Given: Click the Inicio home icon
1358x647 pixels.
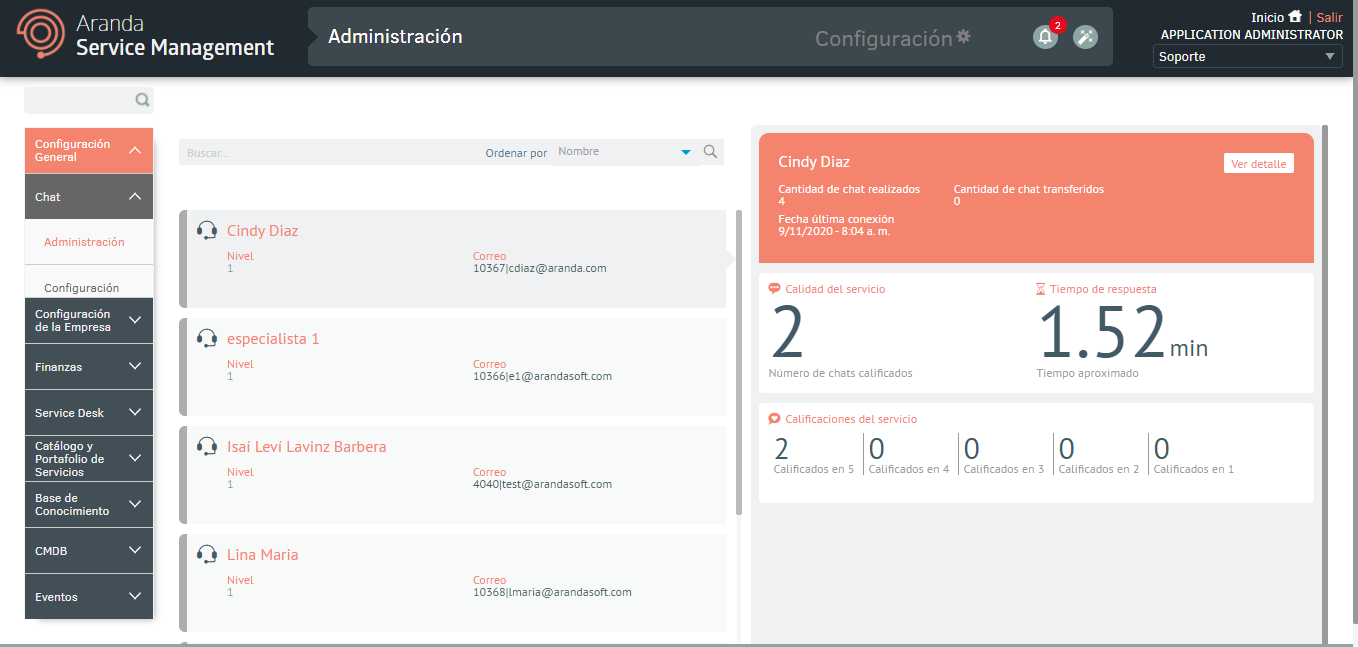Looking at the screenshot, I should coord(1295,17).
